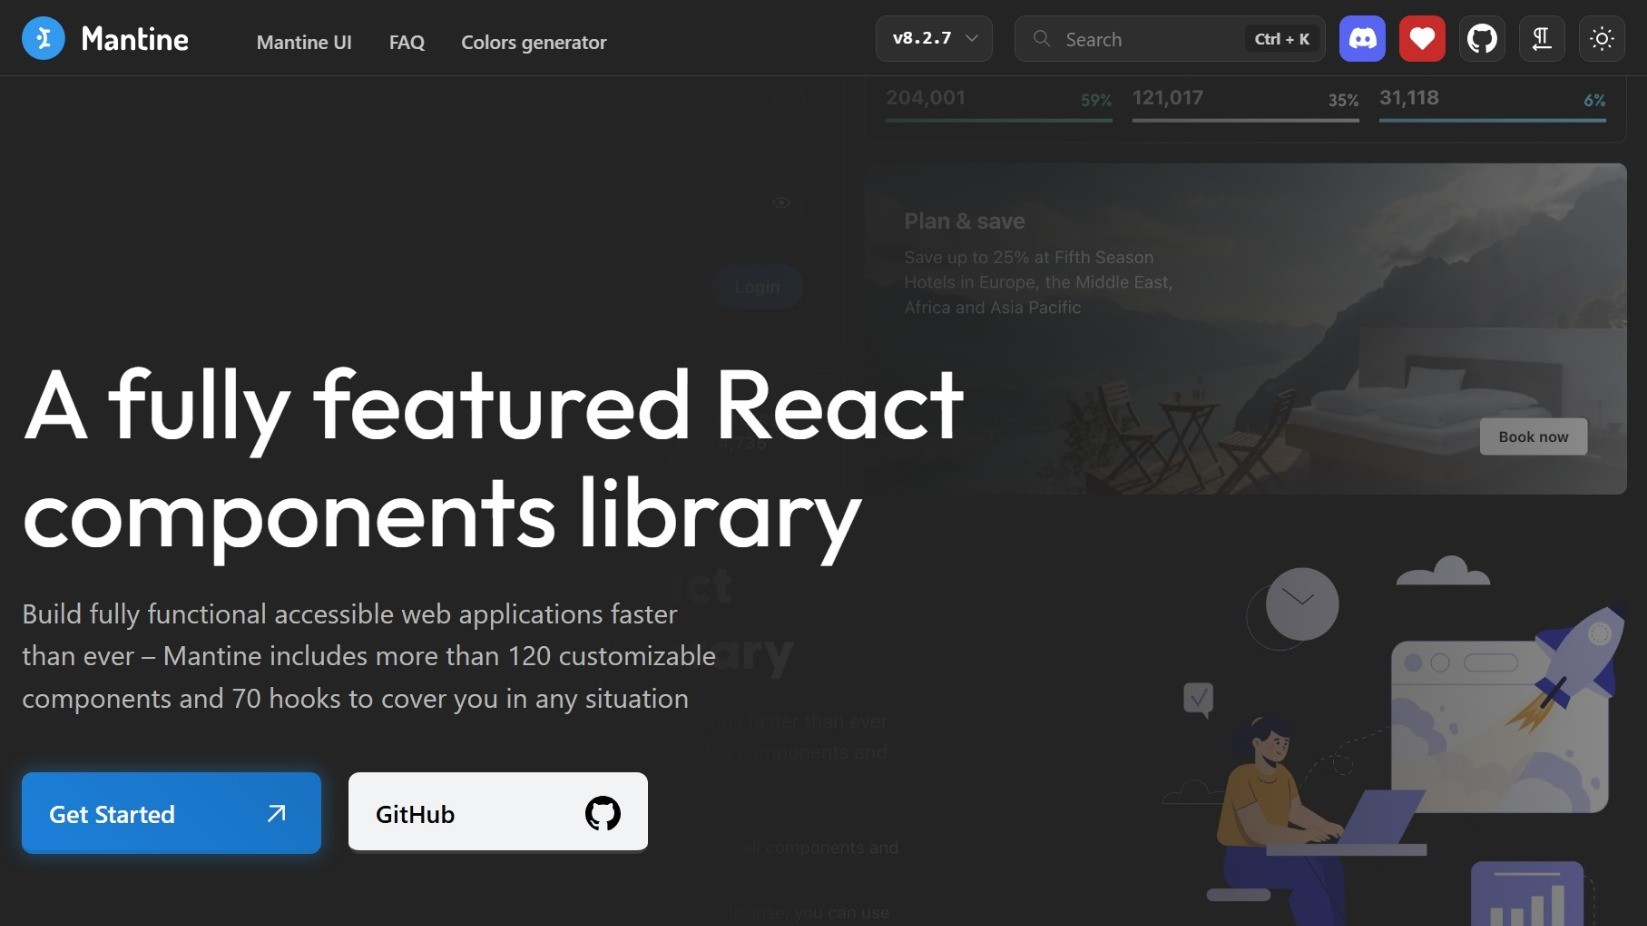
Task: Click the clock chevron in the illustration
Action: [x=1299, y=598]
